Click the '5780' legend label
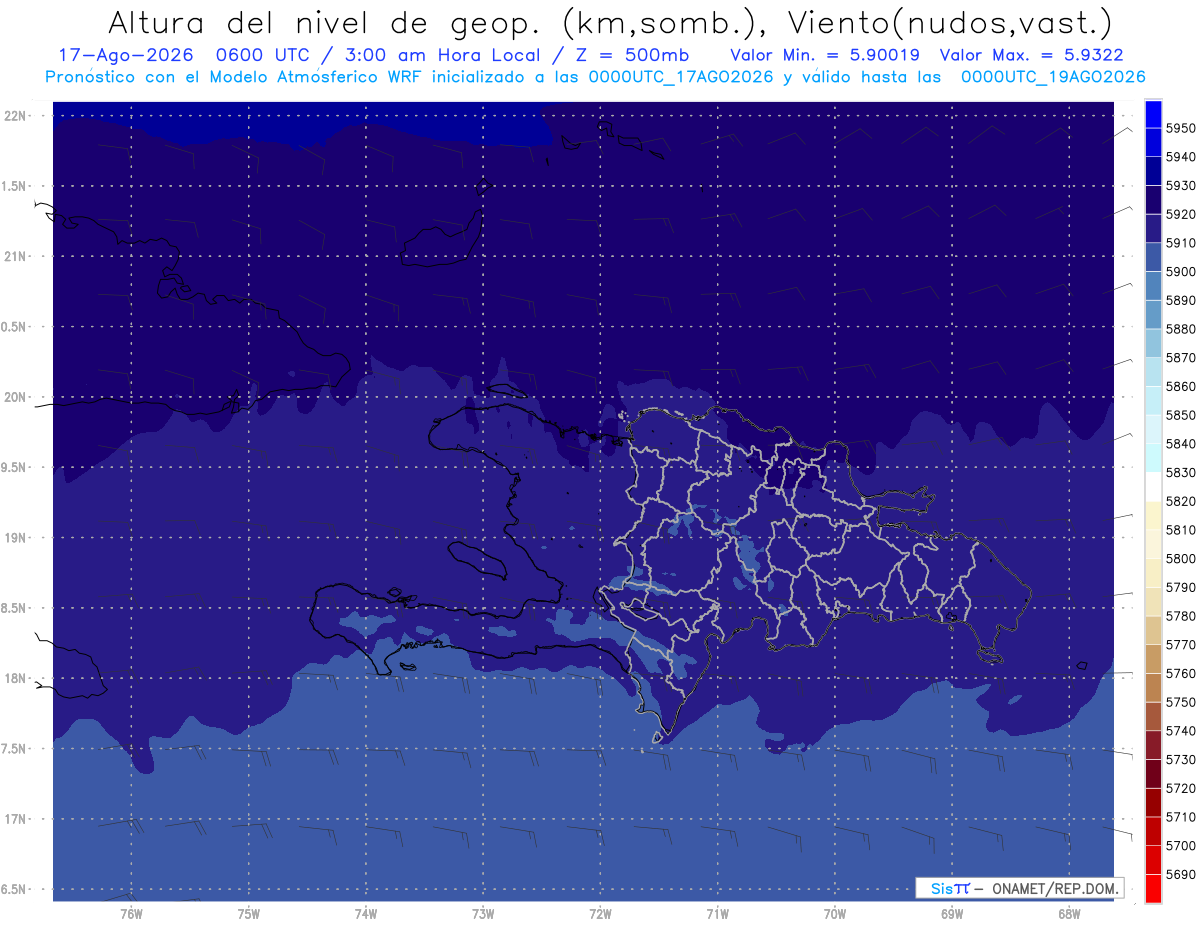 [1181, 616]
